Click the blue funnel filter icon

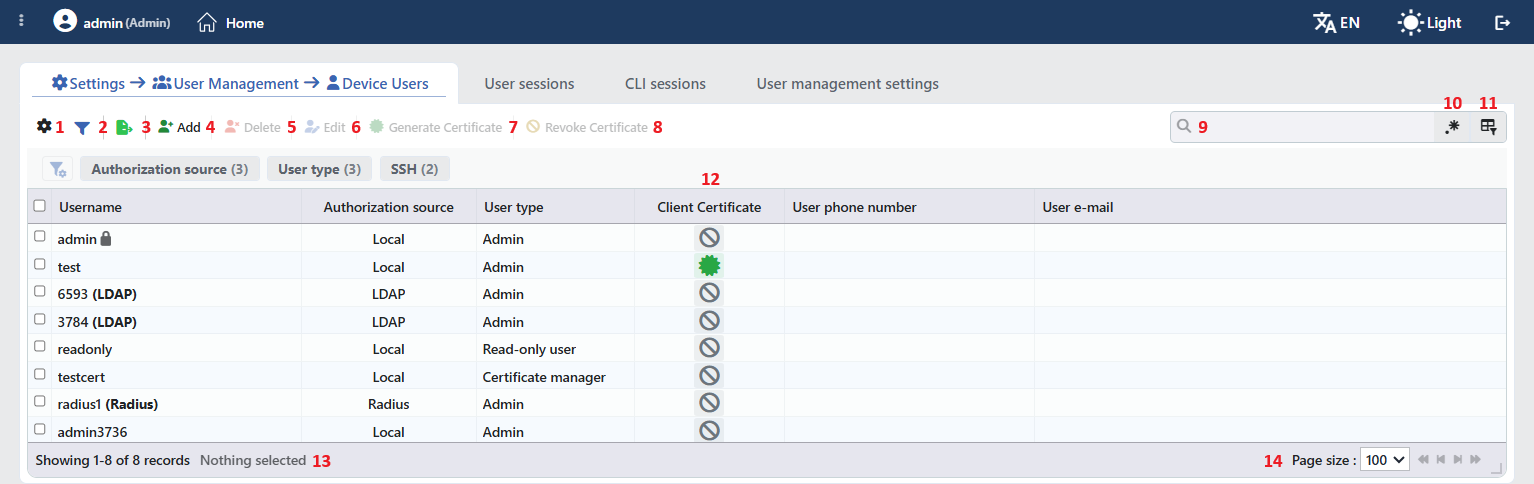pos(82,127)
